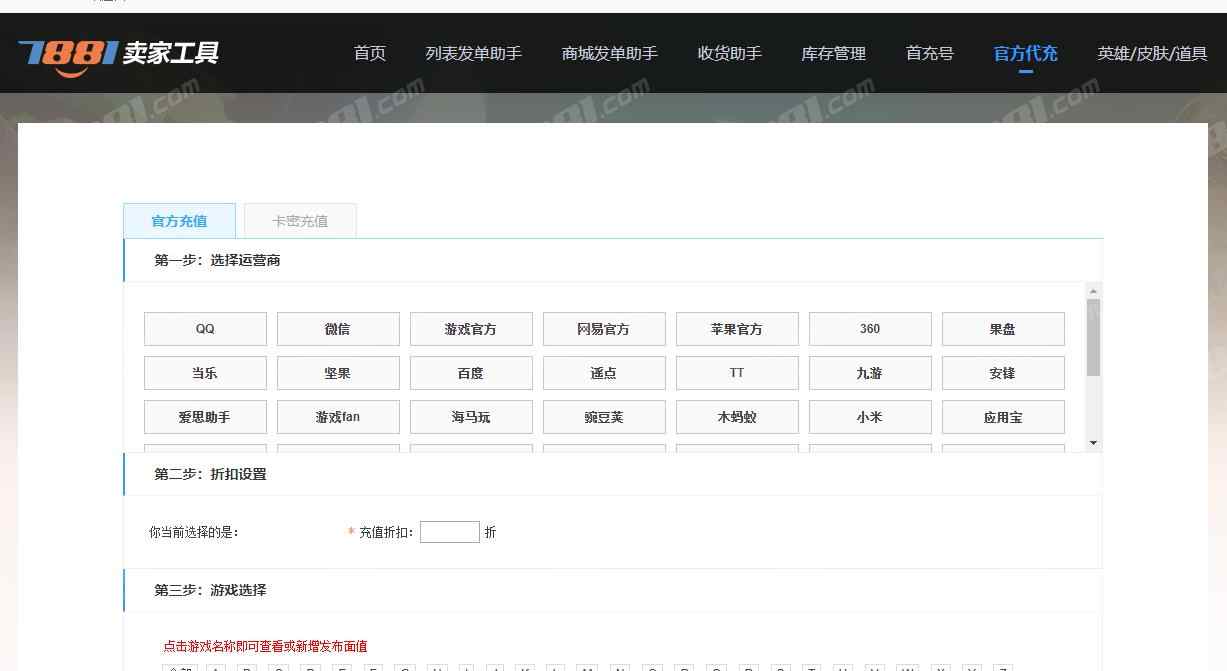Choose 爱思助手 operator button
Screen dimensions: 1227x671
(205, 417)
